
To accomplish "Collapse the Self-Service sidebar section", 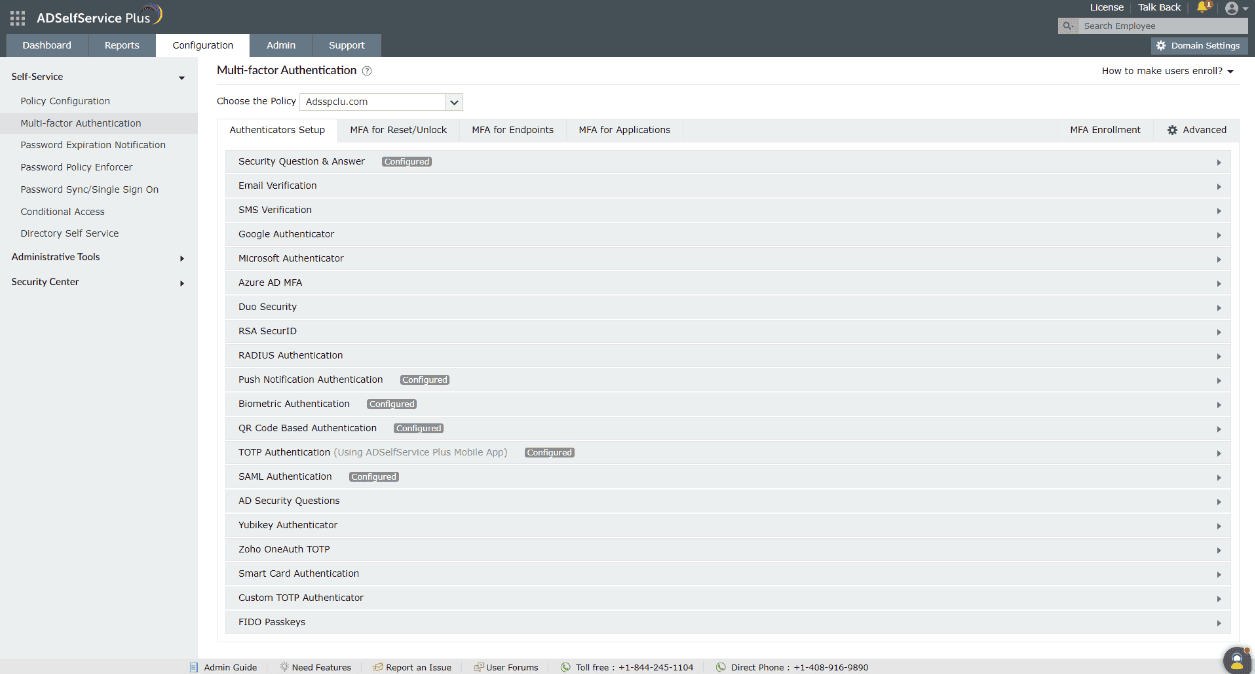I will point(180,77).
